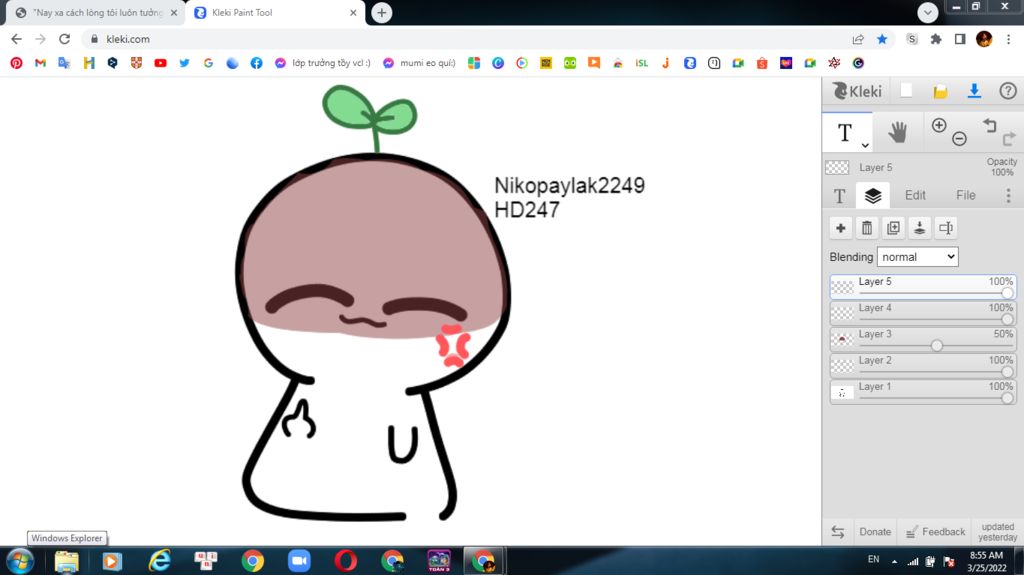Switch to the Text tool settings tab
This screenshot has width=1024, height=575.
(839, 195)
